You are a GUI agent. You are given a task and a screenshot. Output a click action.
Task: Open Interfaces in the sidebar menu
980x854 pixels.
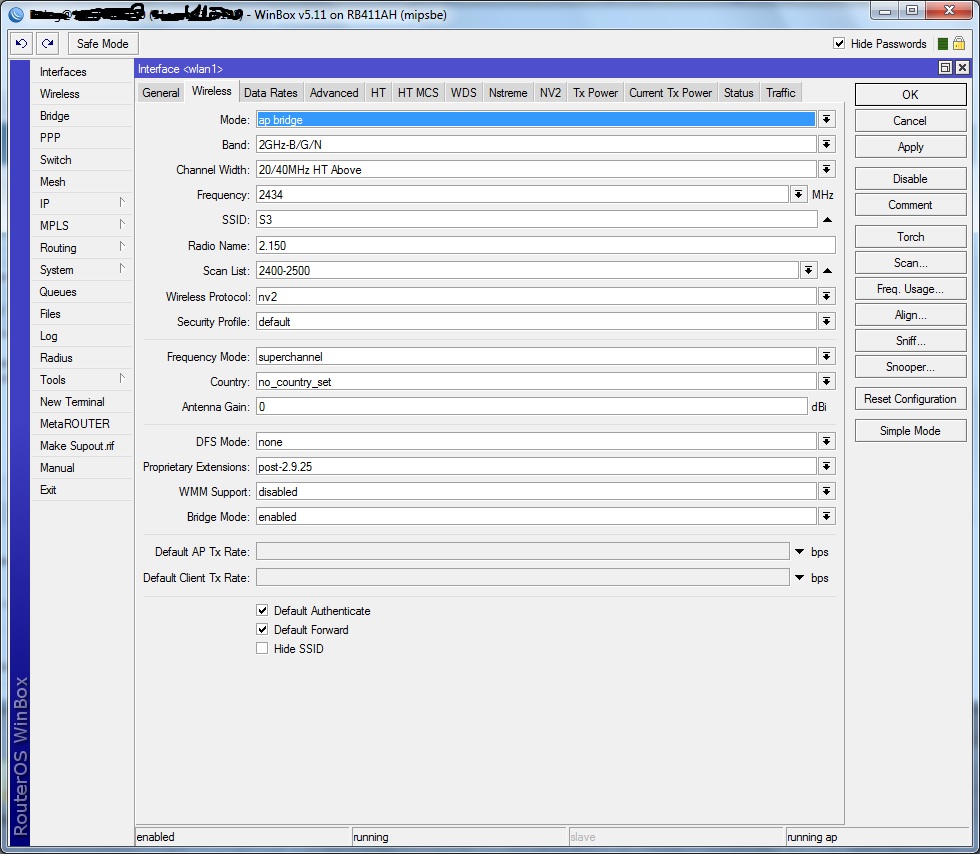pyautogui.click(x=63, y=72)
